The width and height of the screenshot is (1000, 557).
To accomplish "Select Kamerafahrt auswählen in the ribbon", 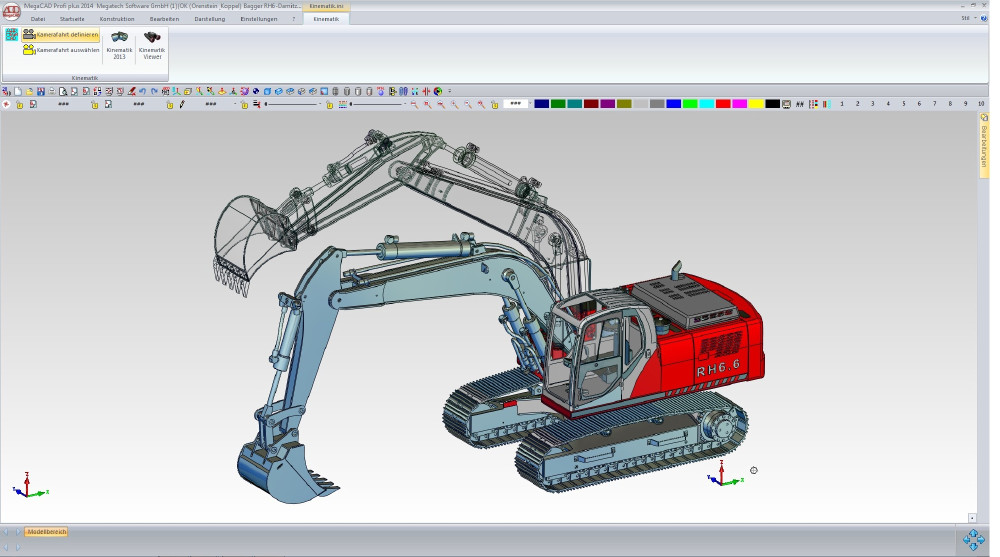I will (x=61, y=50).
